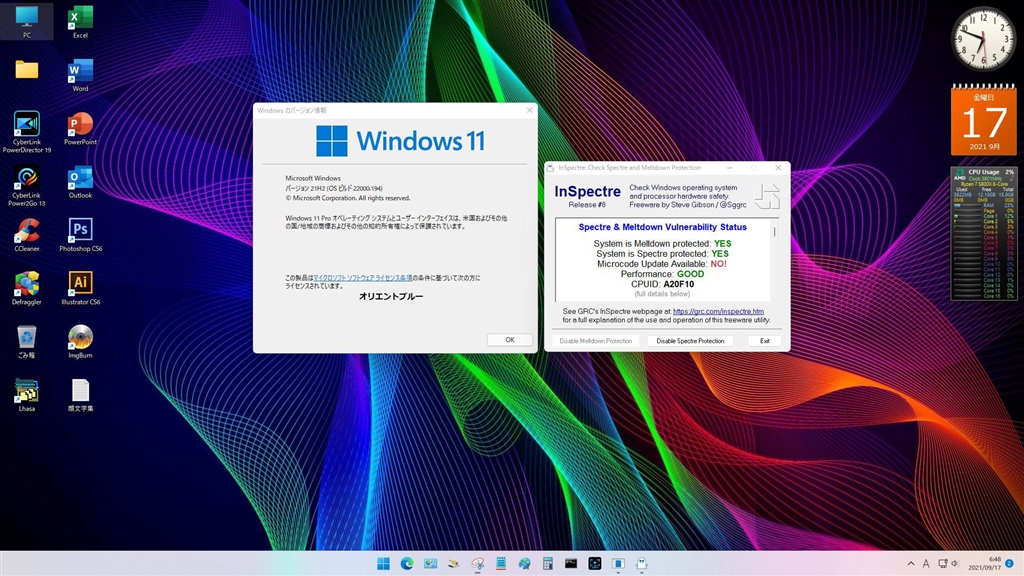Open the Microsoft software license terms link
This screenshot has width=1024, height=576.
[x=362, y=278]
